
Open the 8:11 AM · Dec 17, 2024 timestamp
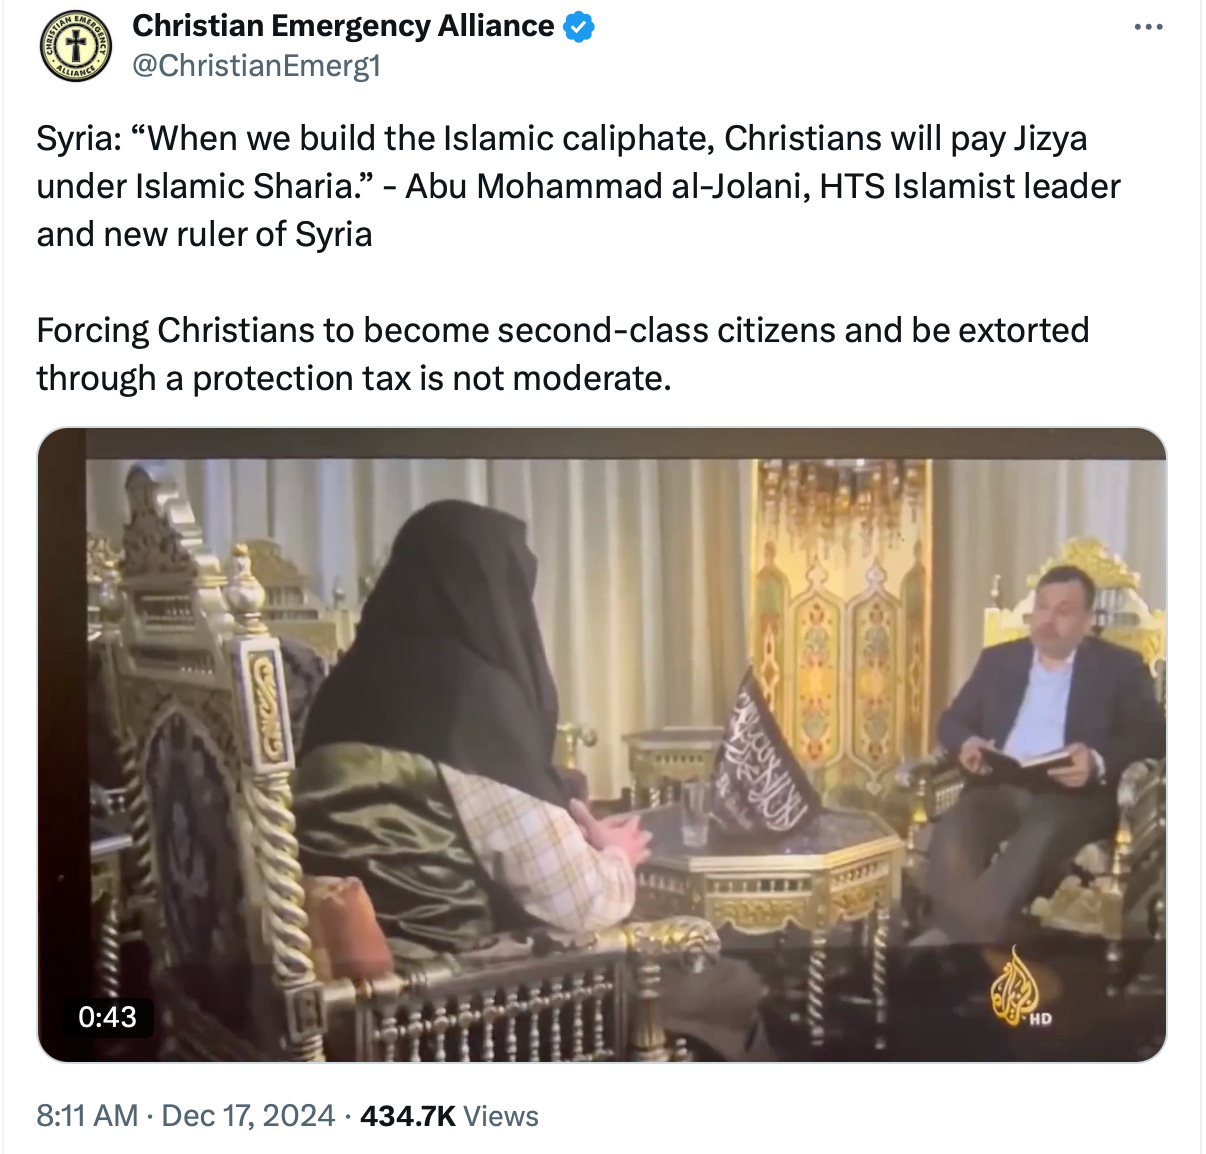pos(186,1116)
